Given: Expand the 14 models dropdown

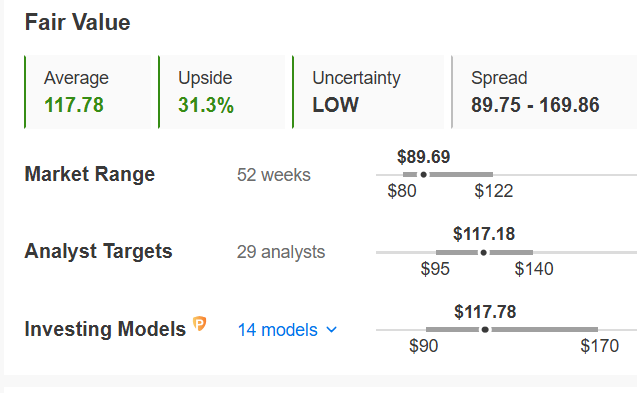Looking at the screenshot, I should tap(287, 330).
